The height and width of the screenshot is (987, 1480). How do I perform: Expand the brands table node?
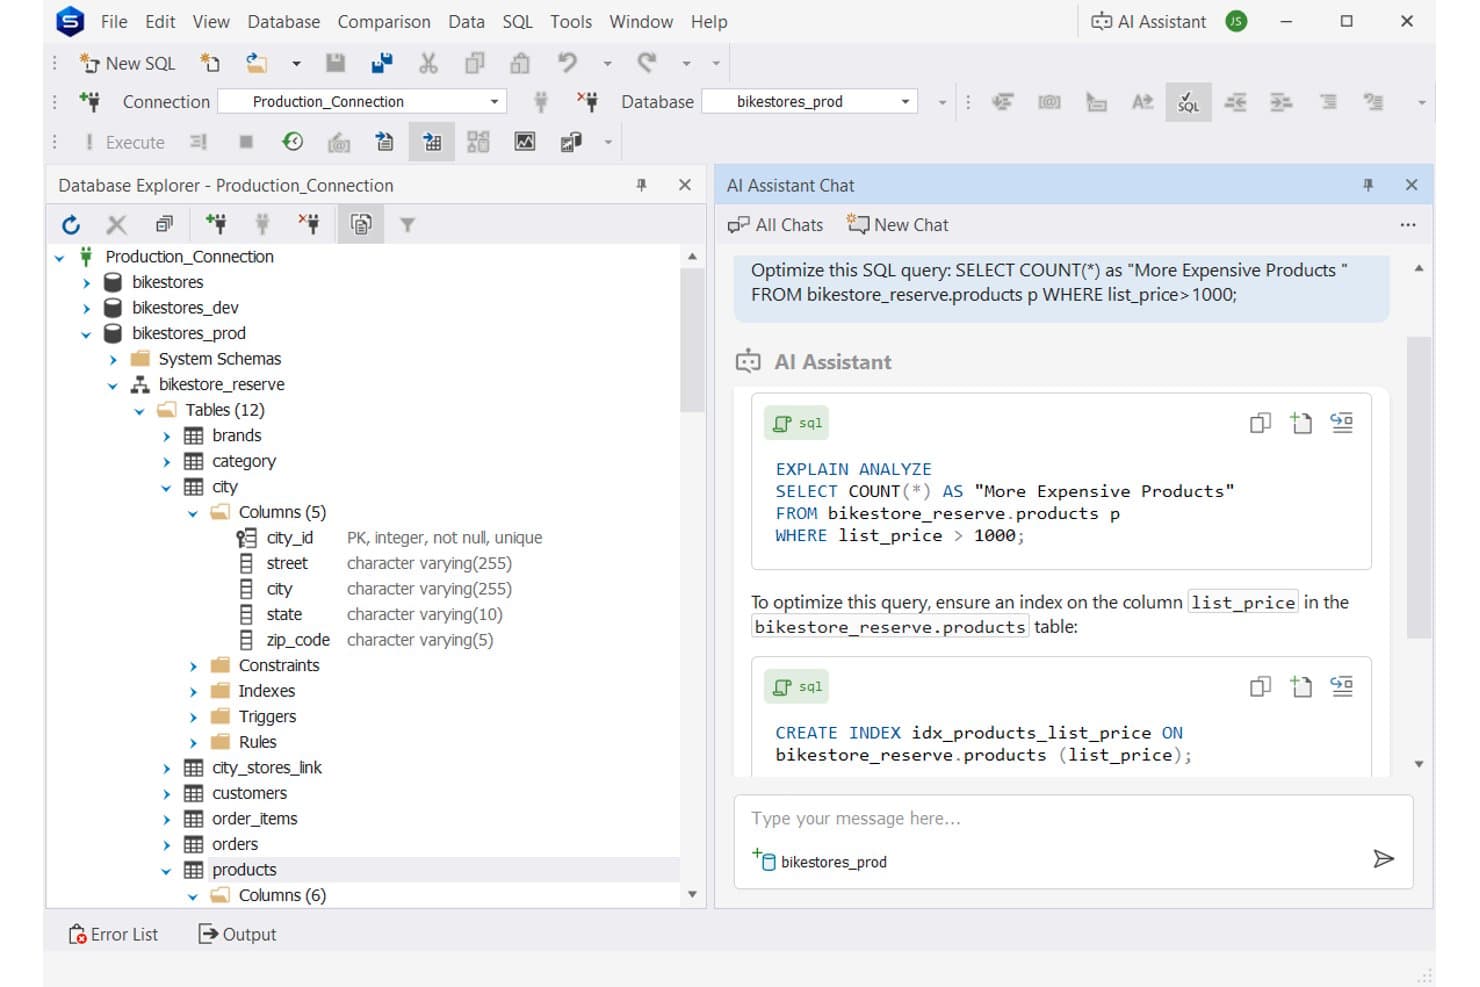tap(166, 436)
